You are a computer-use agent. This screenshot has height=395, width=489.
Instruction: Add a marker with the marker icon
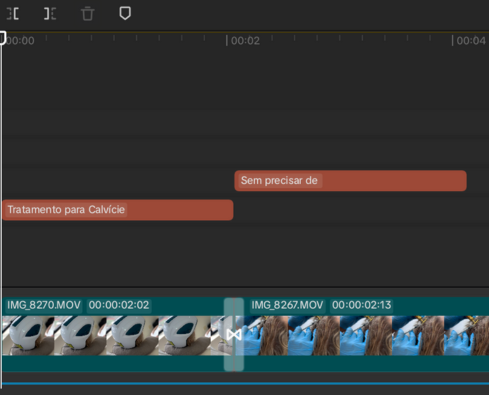(x=125, y=13)
